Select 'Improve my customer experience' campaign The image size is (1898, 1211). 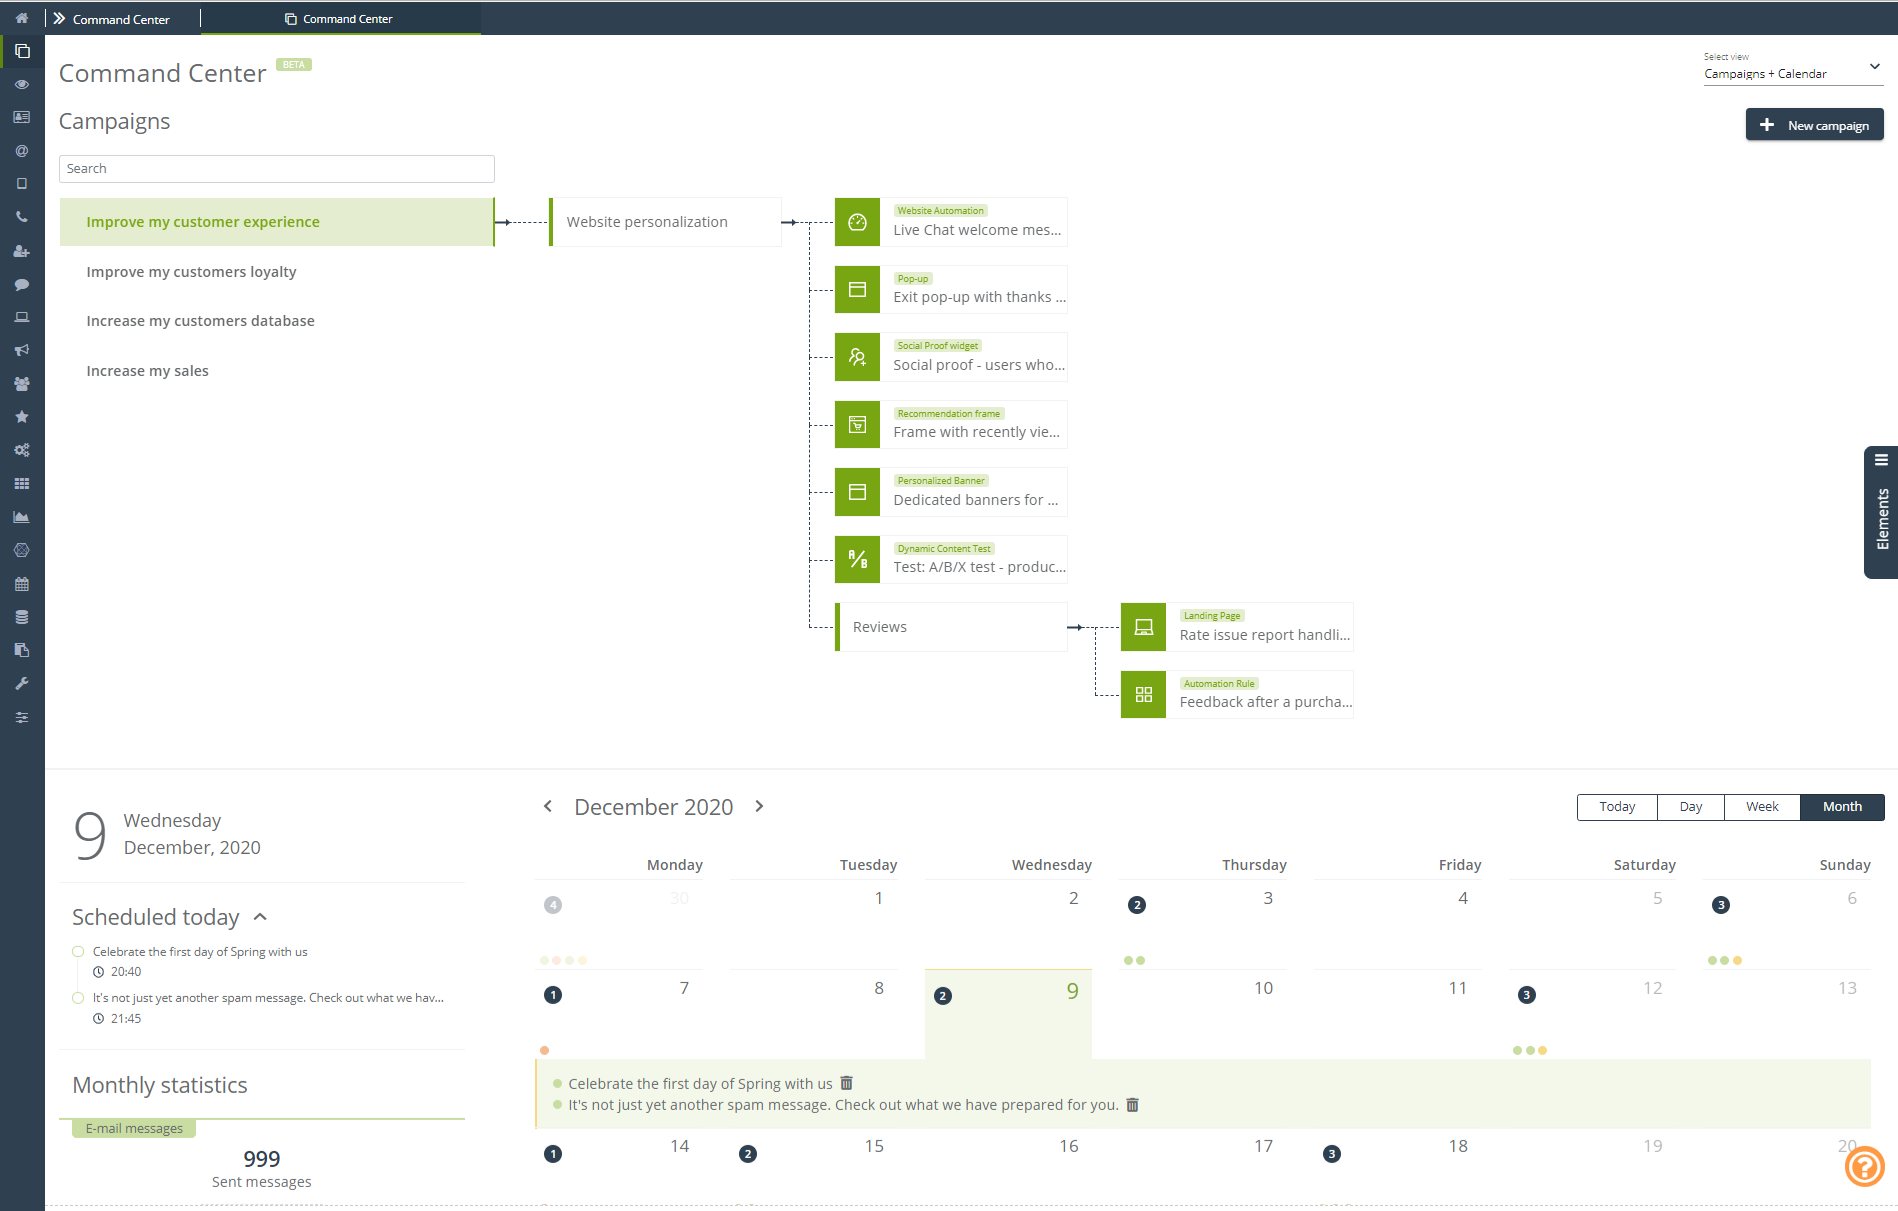point(277,222)
